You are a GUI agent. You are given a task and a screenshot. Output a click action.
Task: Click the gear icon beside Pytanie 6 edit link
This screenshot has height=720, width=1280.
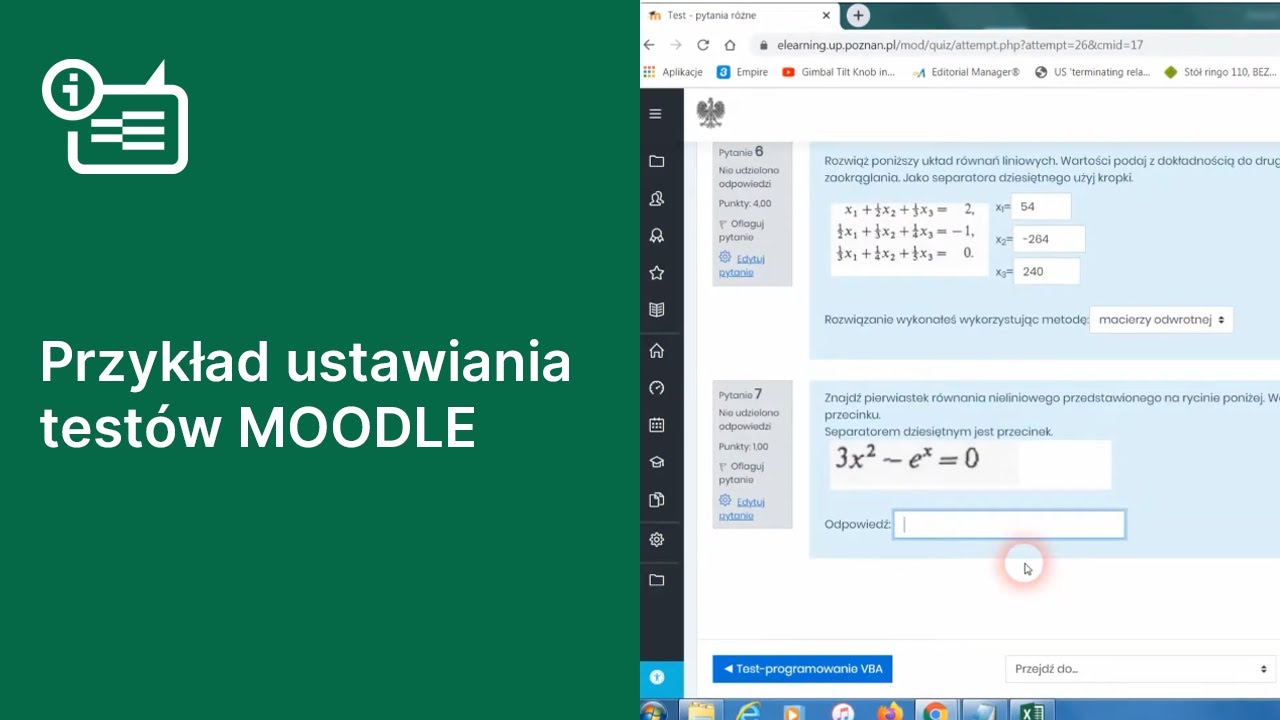tap(725, 257)
